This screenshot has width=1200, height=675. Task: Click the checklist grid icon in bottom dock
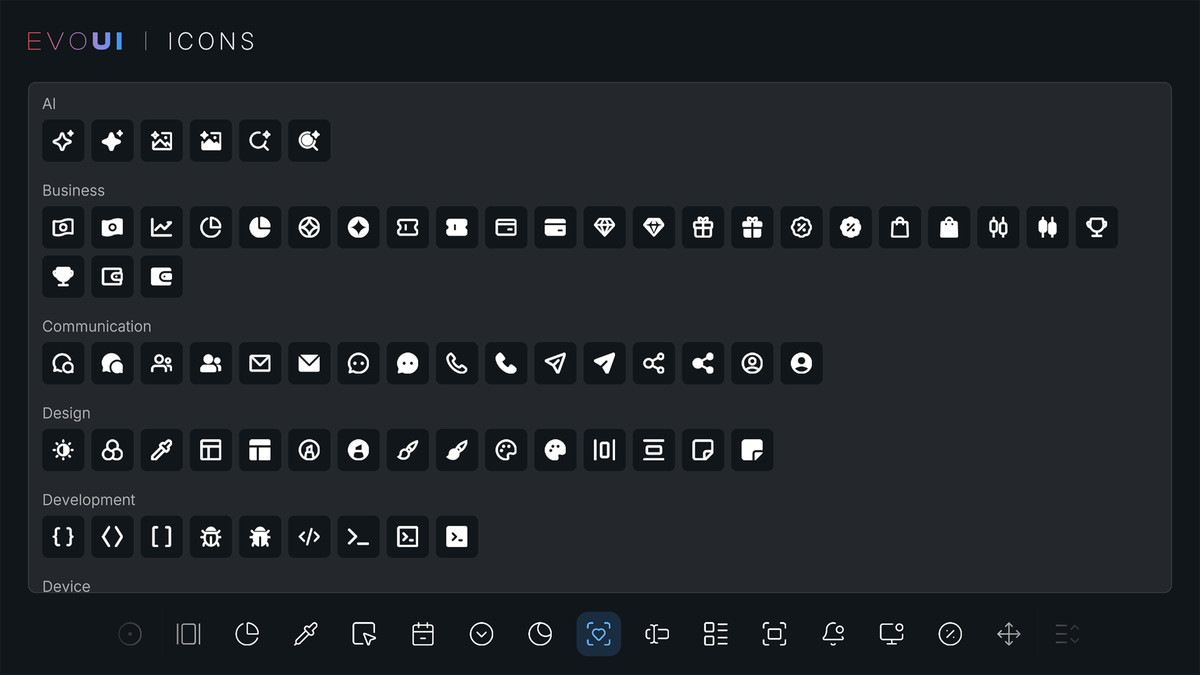[716, 634]
